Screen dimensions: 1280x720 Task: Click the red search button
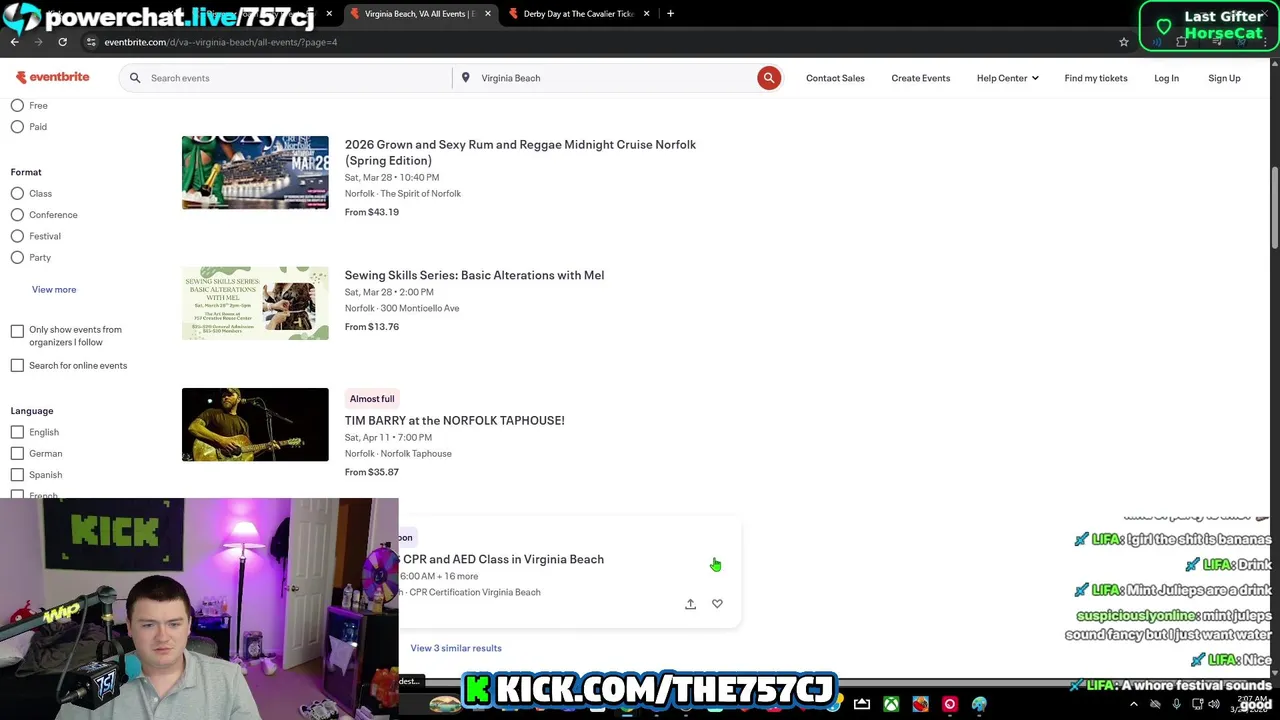[x=768, y=78]
